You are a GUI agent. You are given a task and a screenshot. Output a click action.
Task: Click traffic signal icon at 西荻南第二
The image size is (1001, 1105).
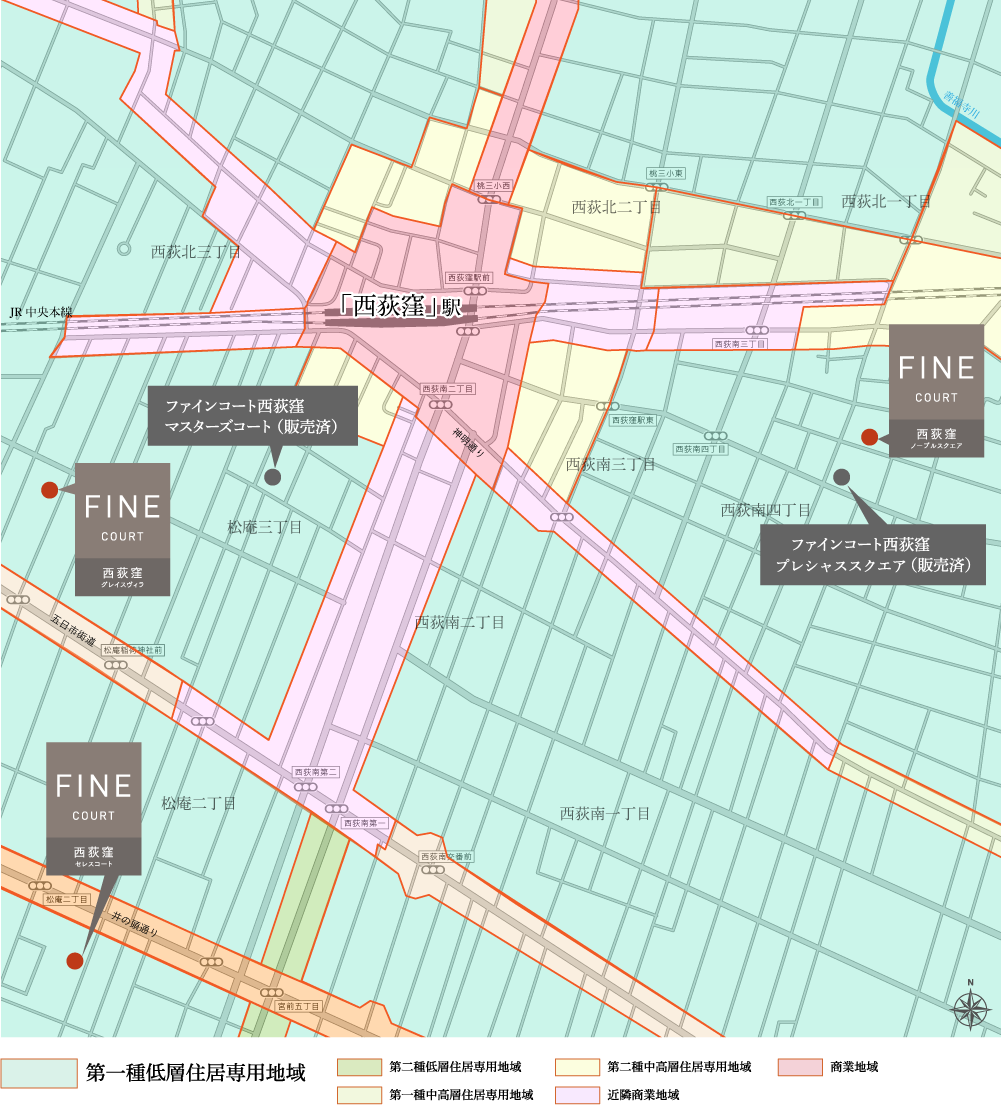click(x=305, y=787)
